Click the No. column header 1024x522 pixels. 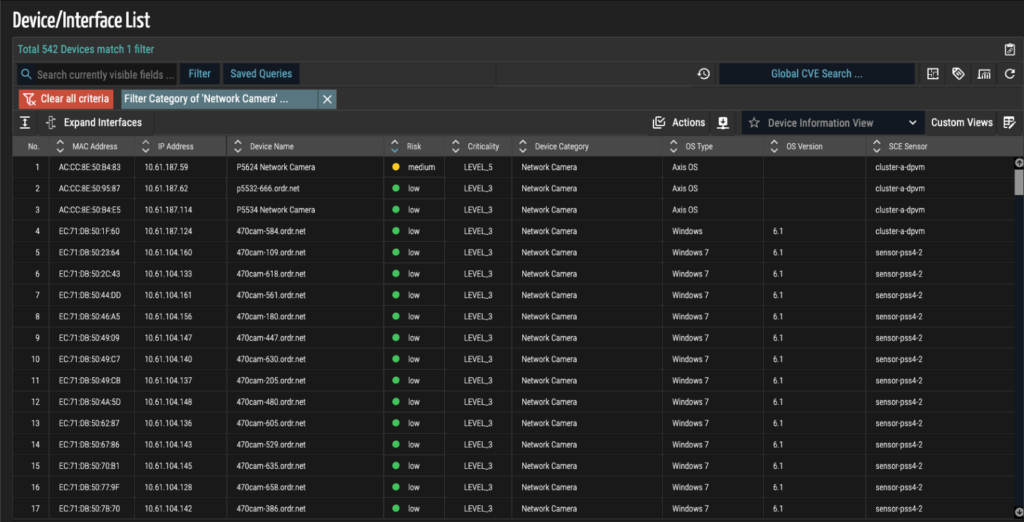click(34, 146)
